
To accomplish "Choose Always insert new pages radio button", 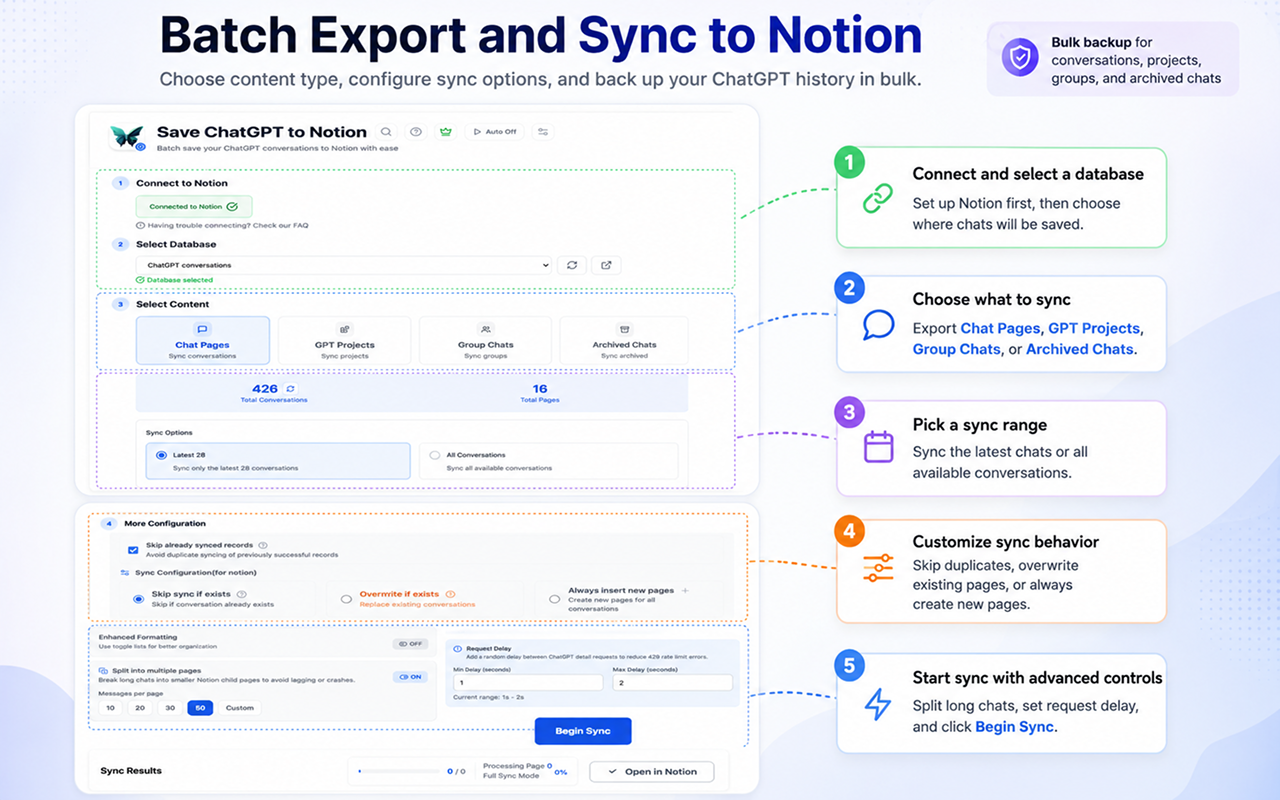I will click(x=554, y=599).
